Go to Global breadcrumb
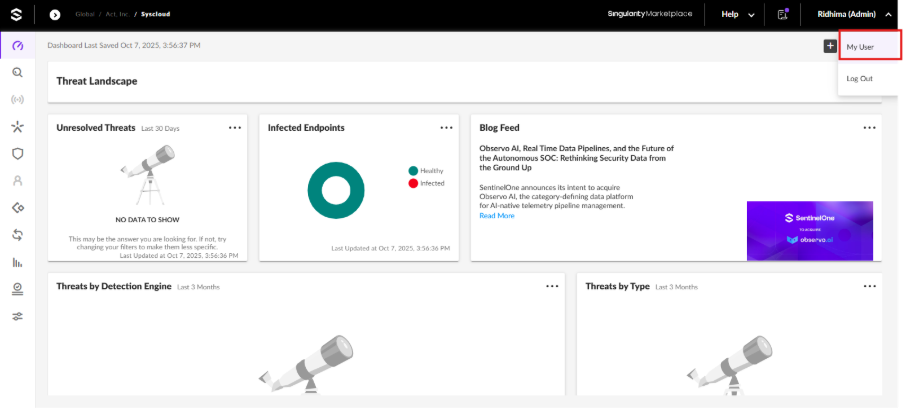The image size is (903, 408). point(85,14)
